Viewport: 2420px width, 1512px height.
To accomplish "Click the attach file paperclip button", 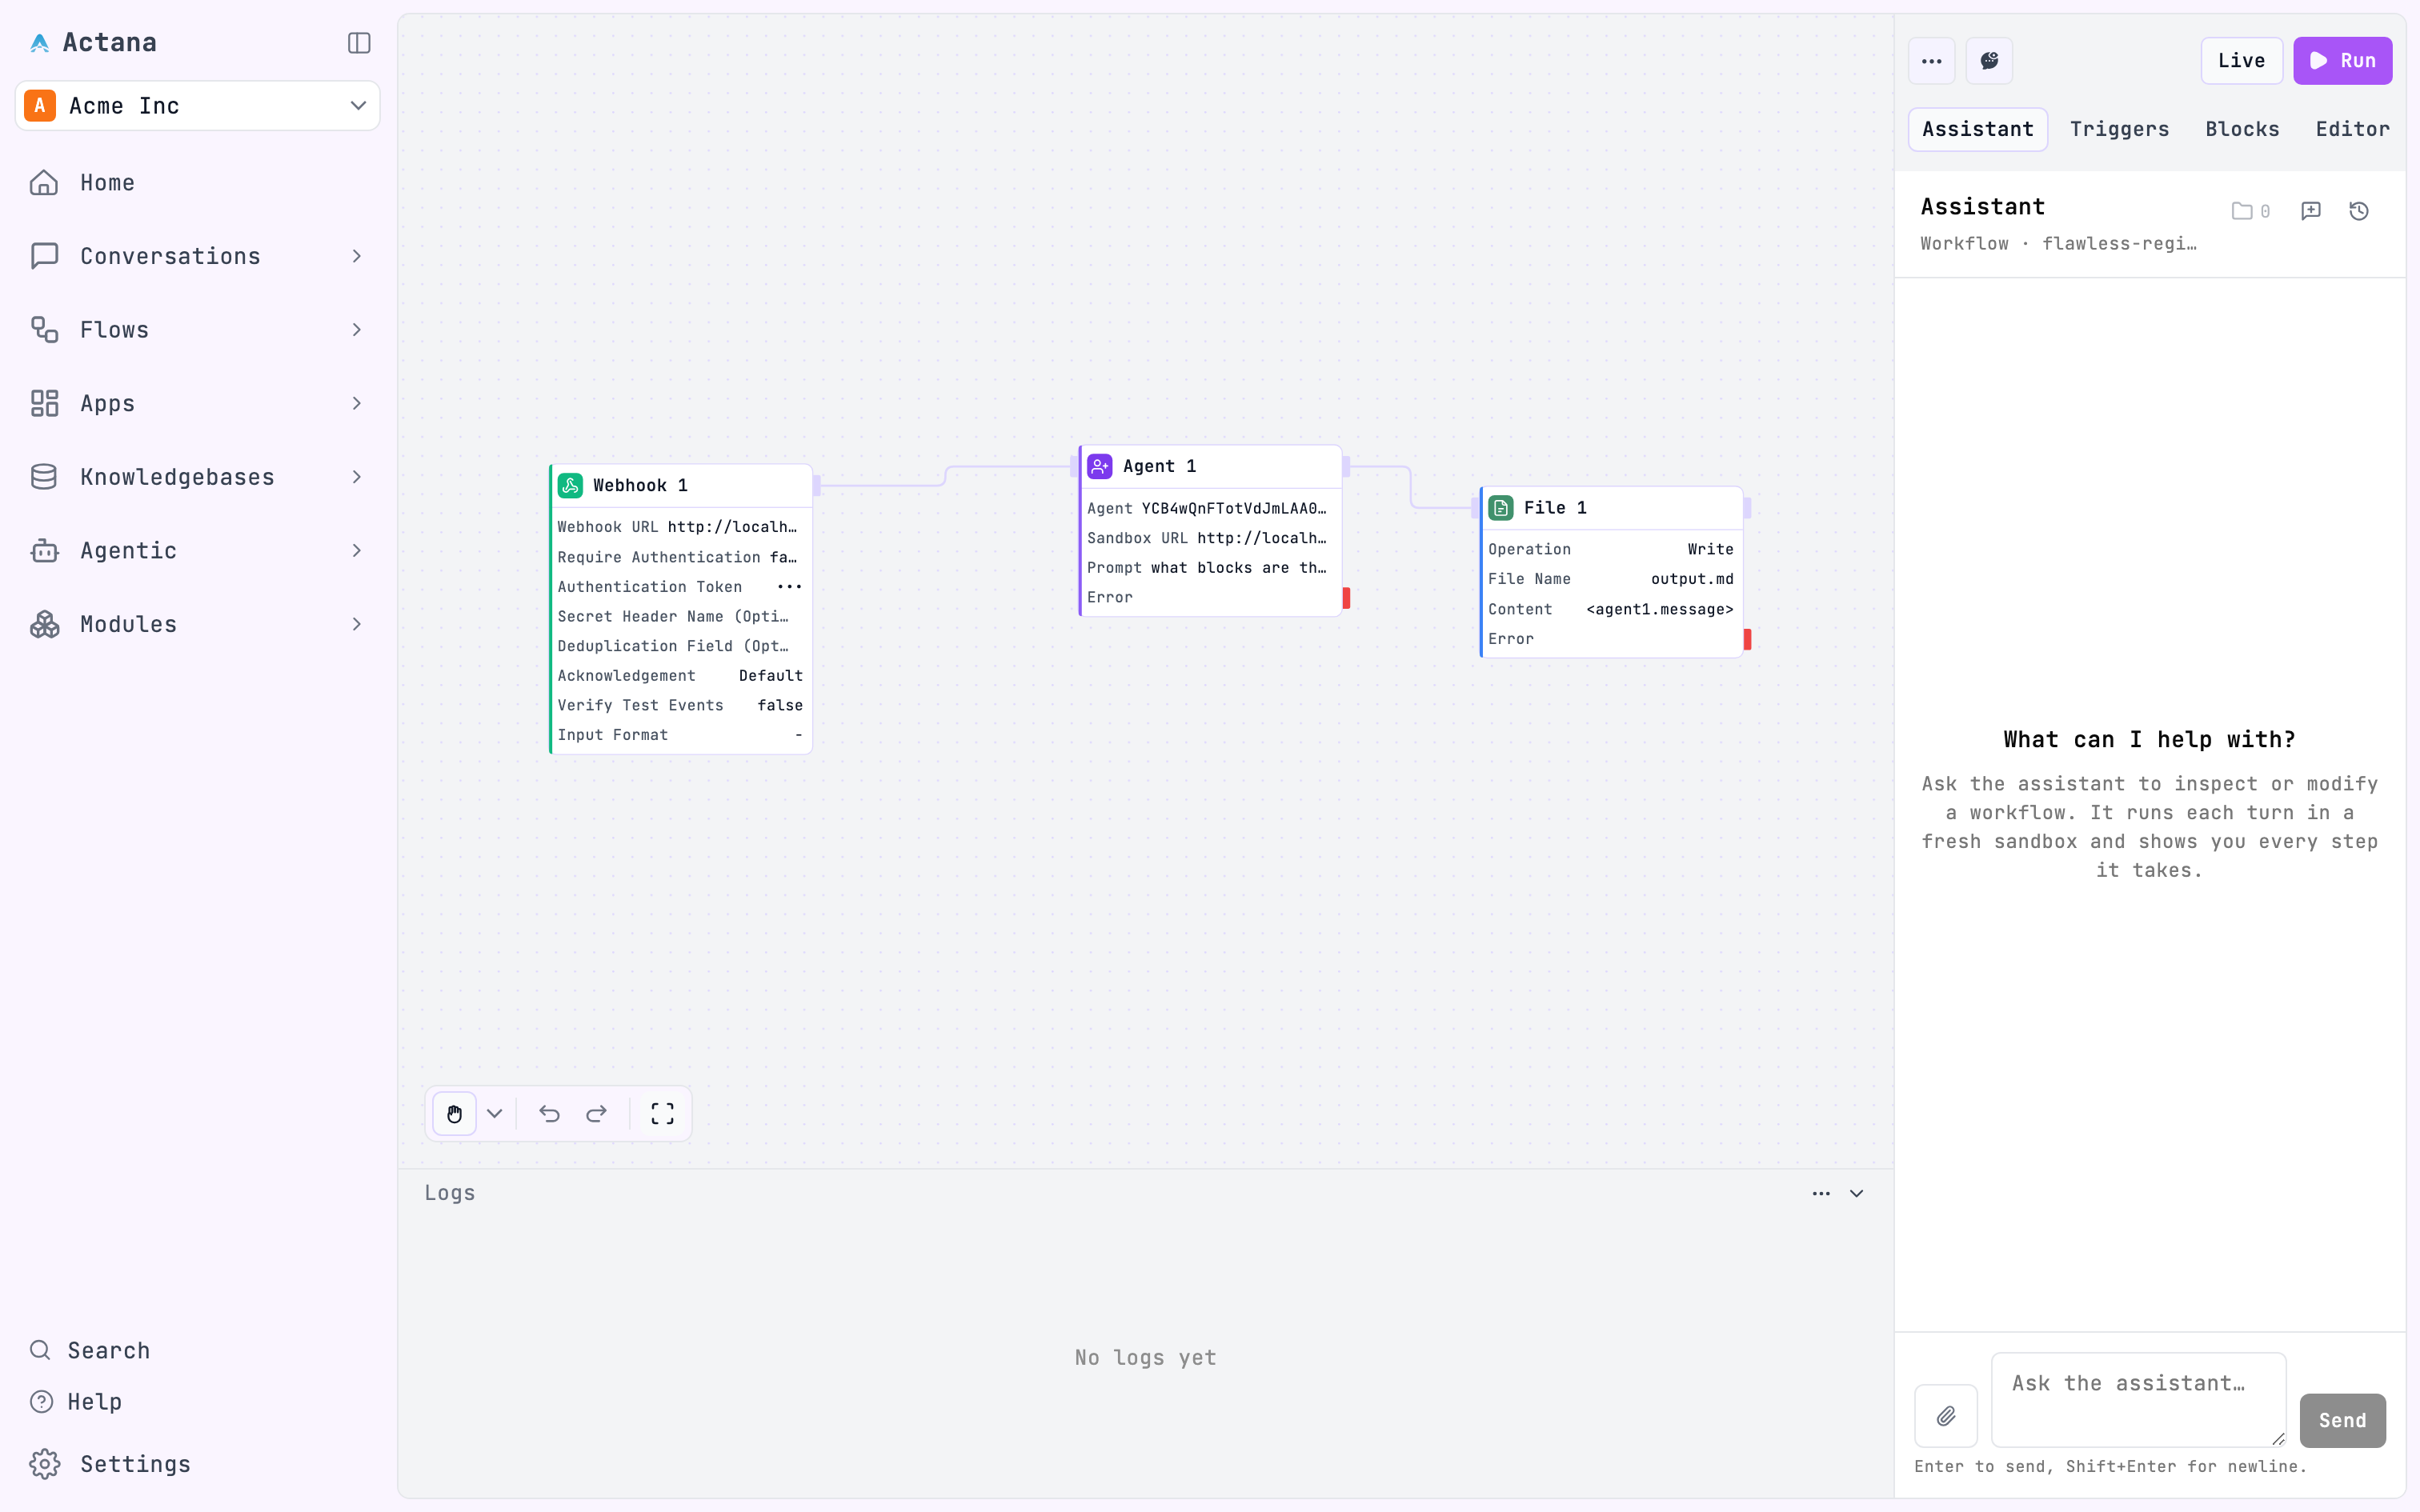I will 1946,1416.
